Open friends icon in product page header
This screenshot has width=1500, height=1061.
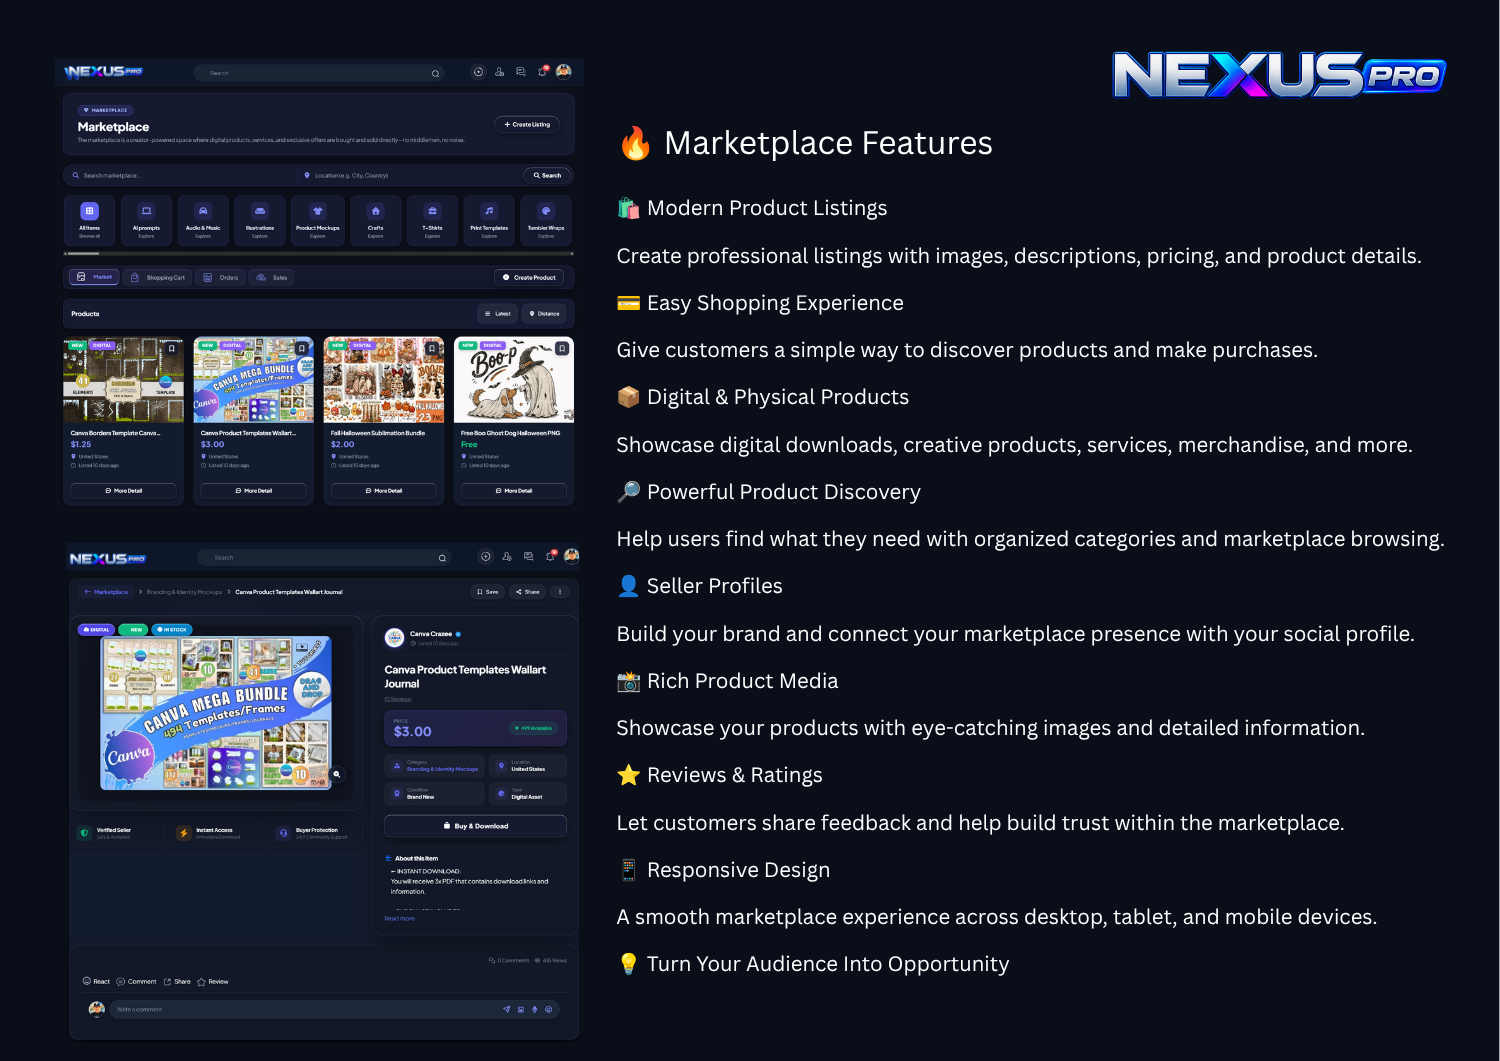[507, 557]
